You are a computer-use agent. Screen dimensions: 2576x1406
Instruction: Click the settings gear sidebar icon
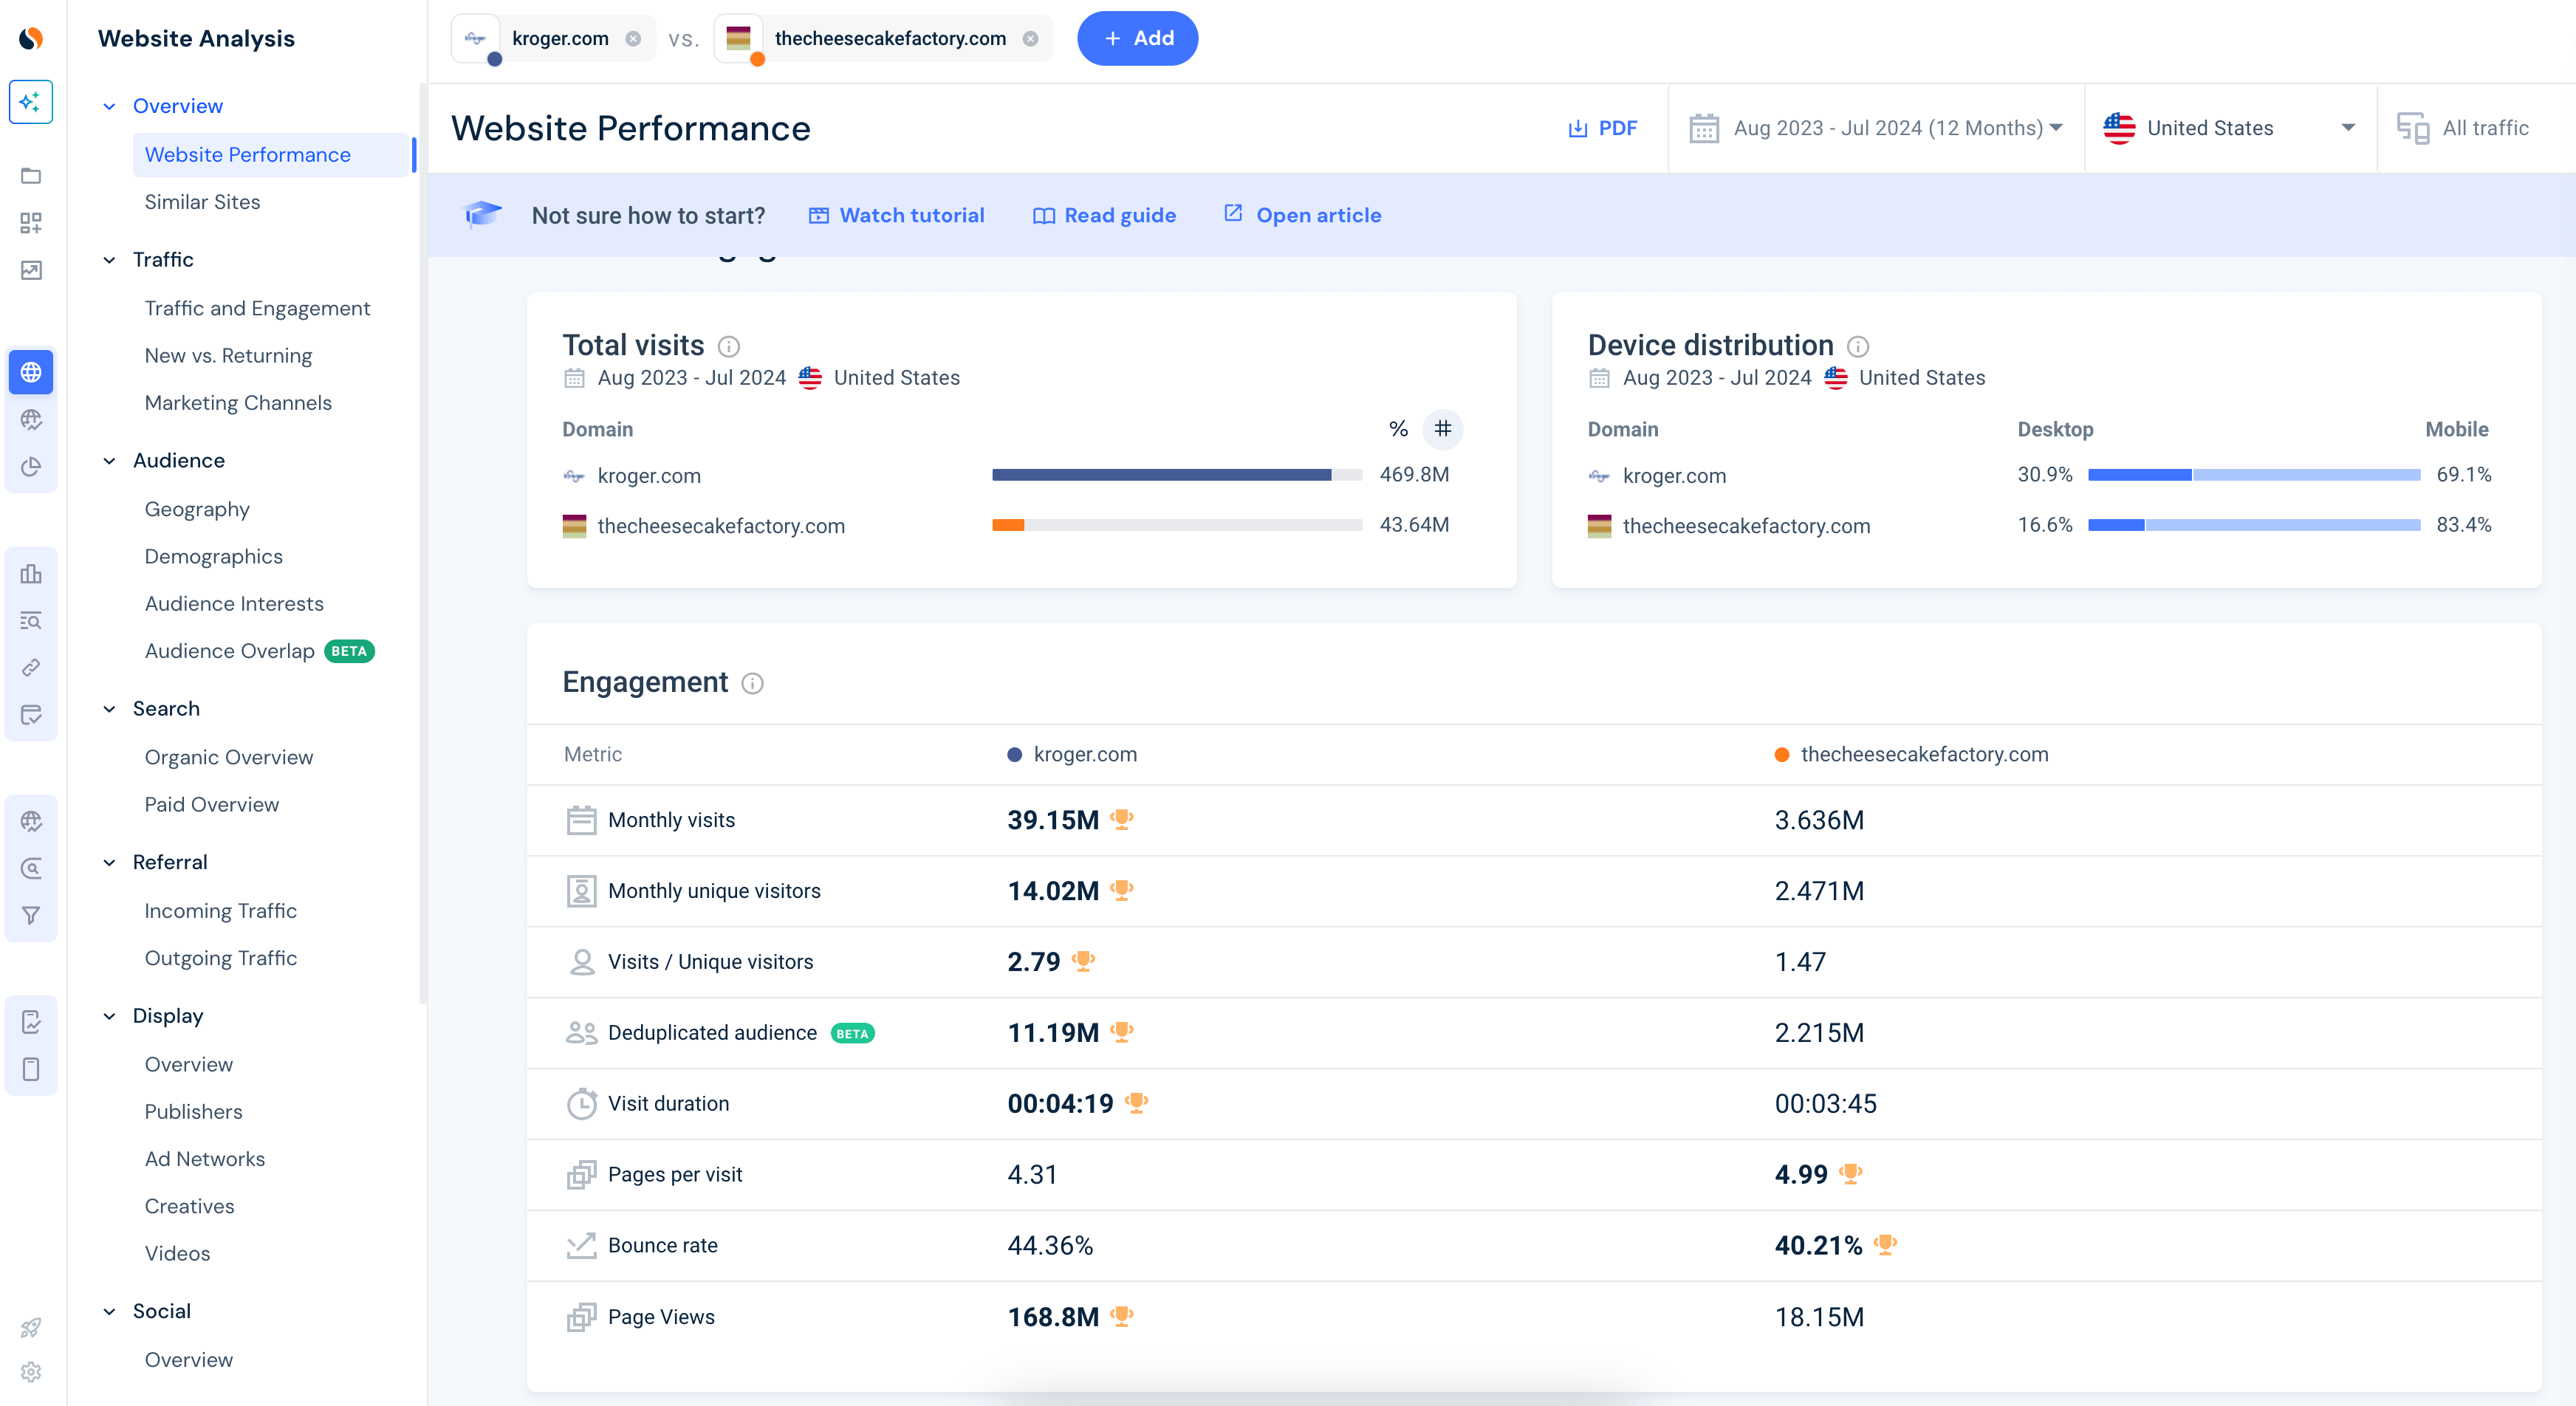tap(31, 1372)
